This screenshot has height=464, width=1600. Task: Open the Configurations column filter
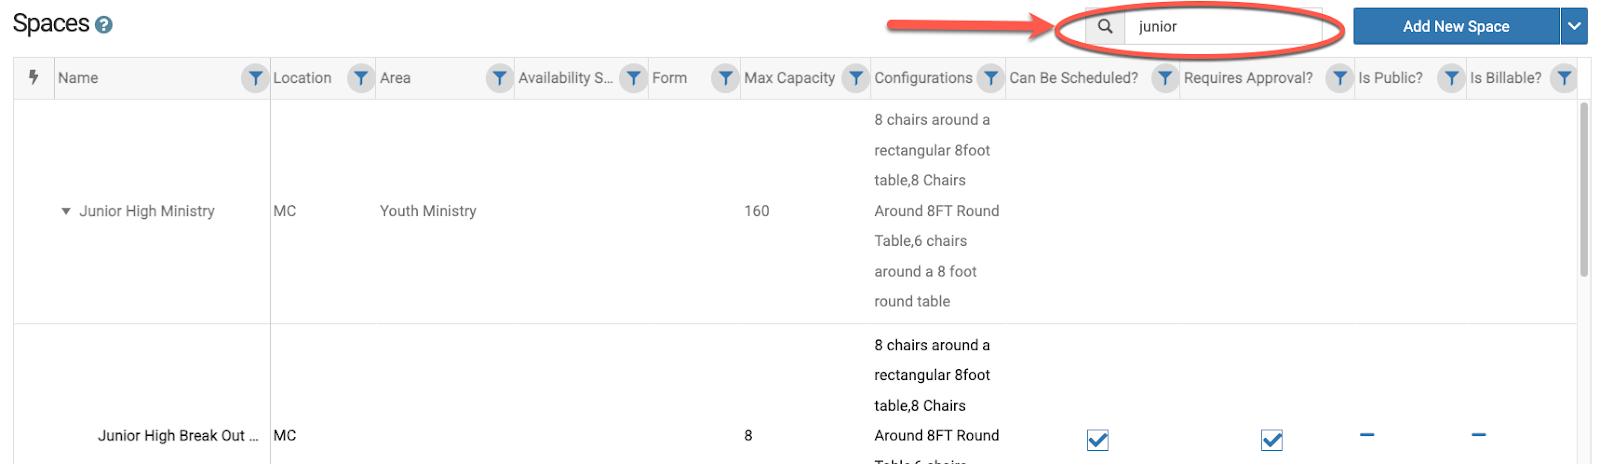tap(990, 78)
